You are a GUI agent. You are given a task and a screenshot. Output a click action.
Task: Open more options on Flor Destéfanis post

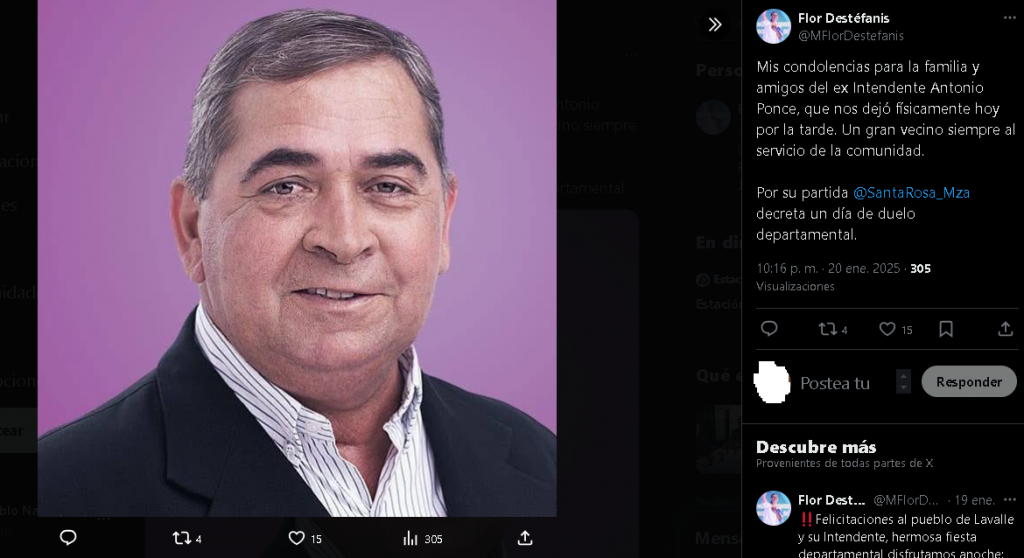(x=1010, y=18)
